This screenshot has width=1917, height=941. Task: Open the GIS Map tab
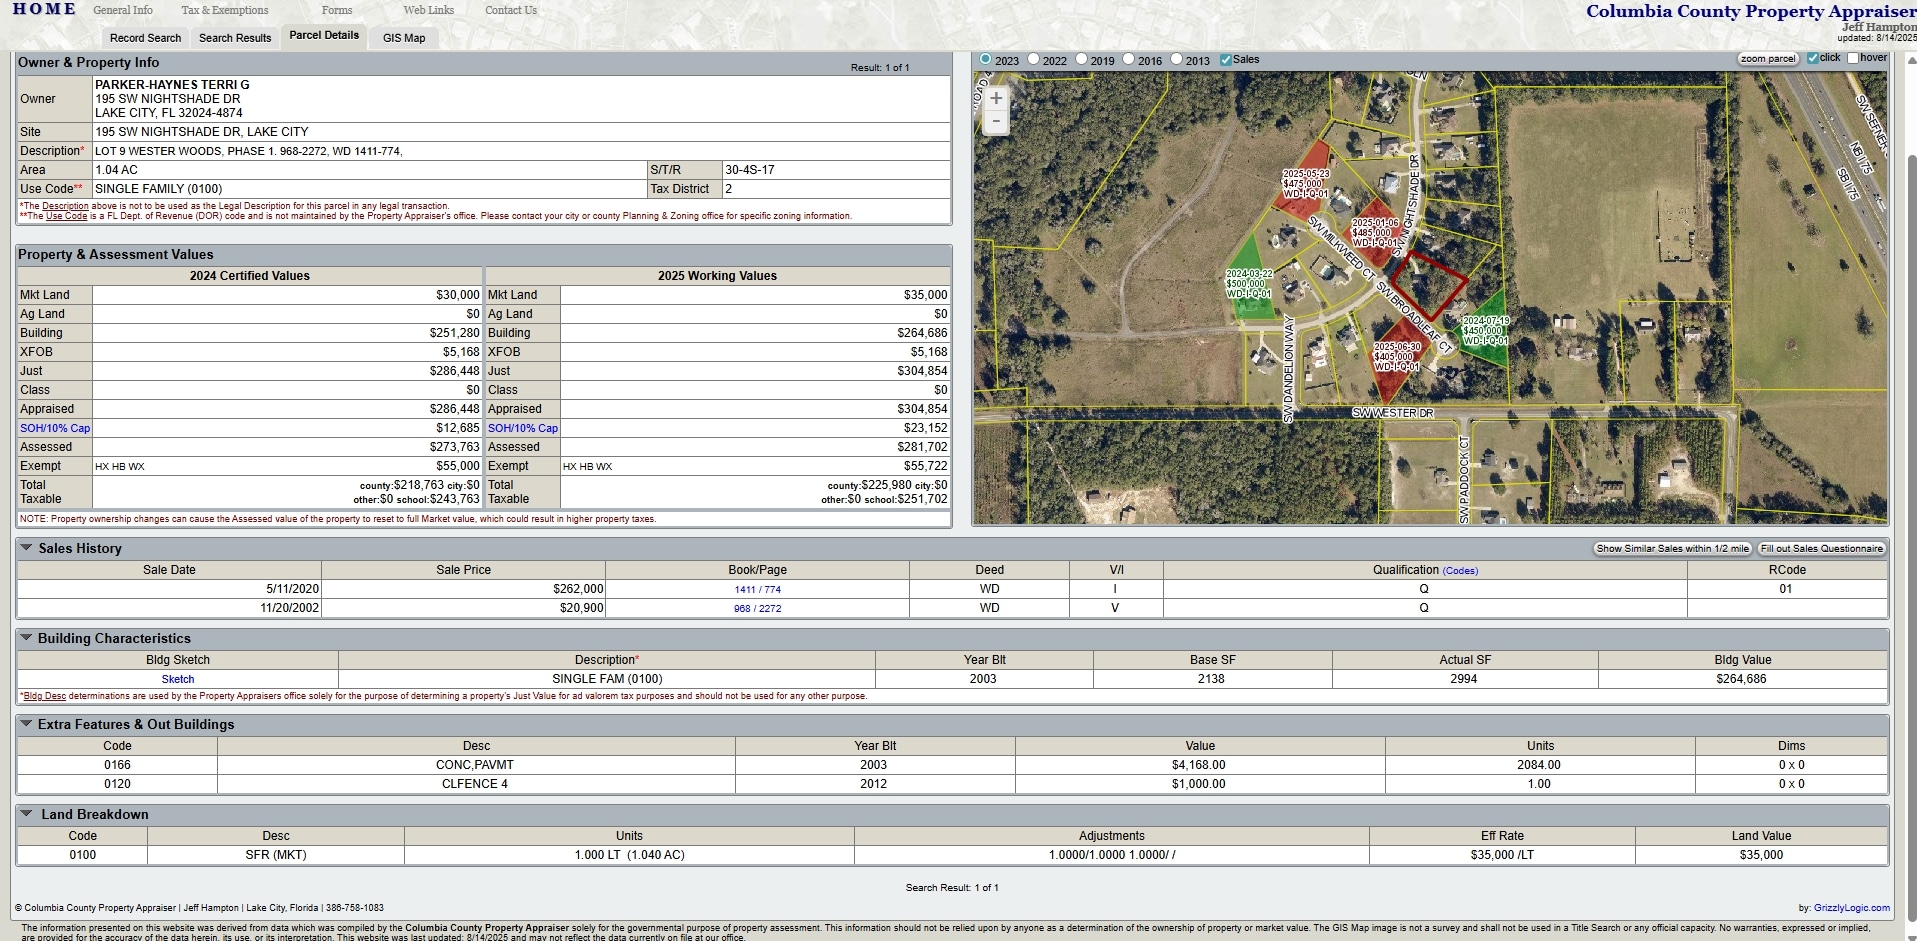click(404, 38)
